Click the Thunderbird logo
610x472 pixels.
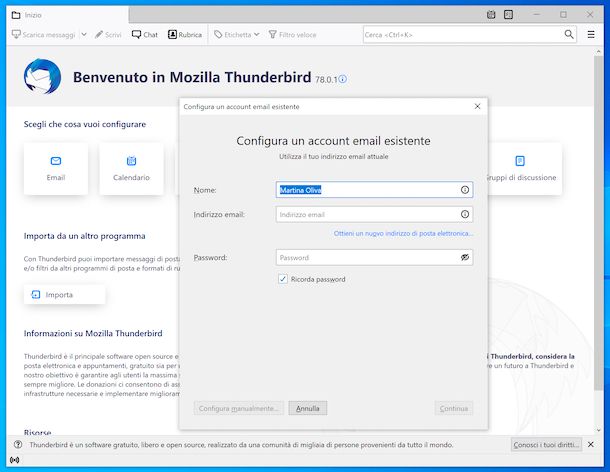42,76
